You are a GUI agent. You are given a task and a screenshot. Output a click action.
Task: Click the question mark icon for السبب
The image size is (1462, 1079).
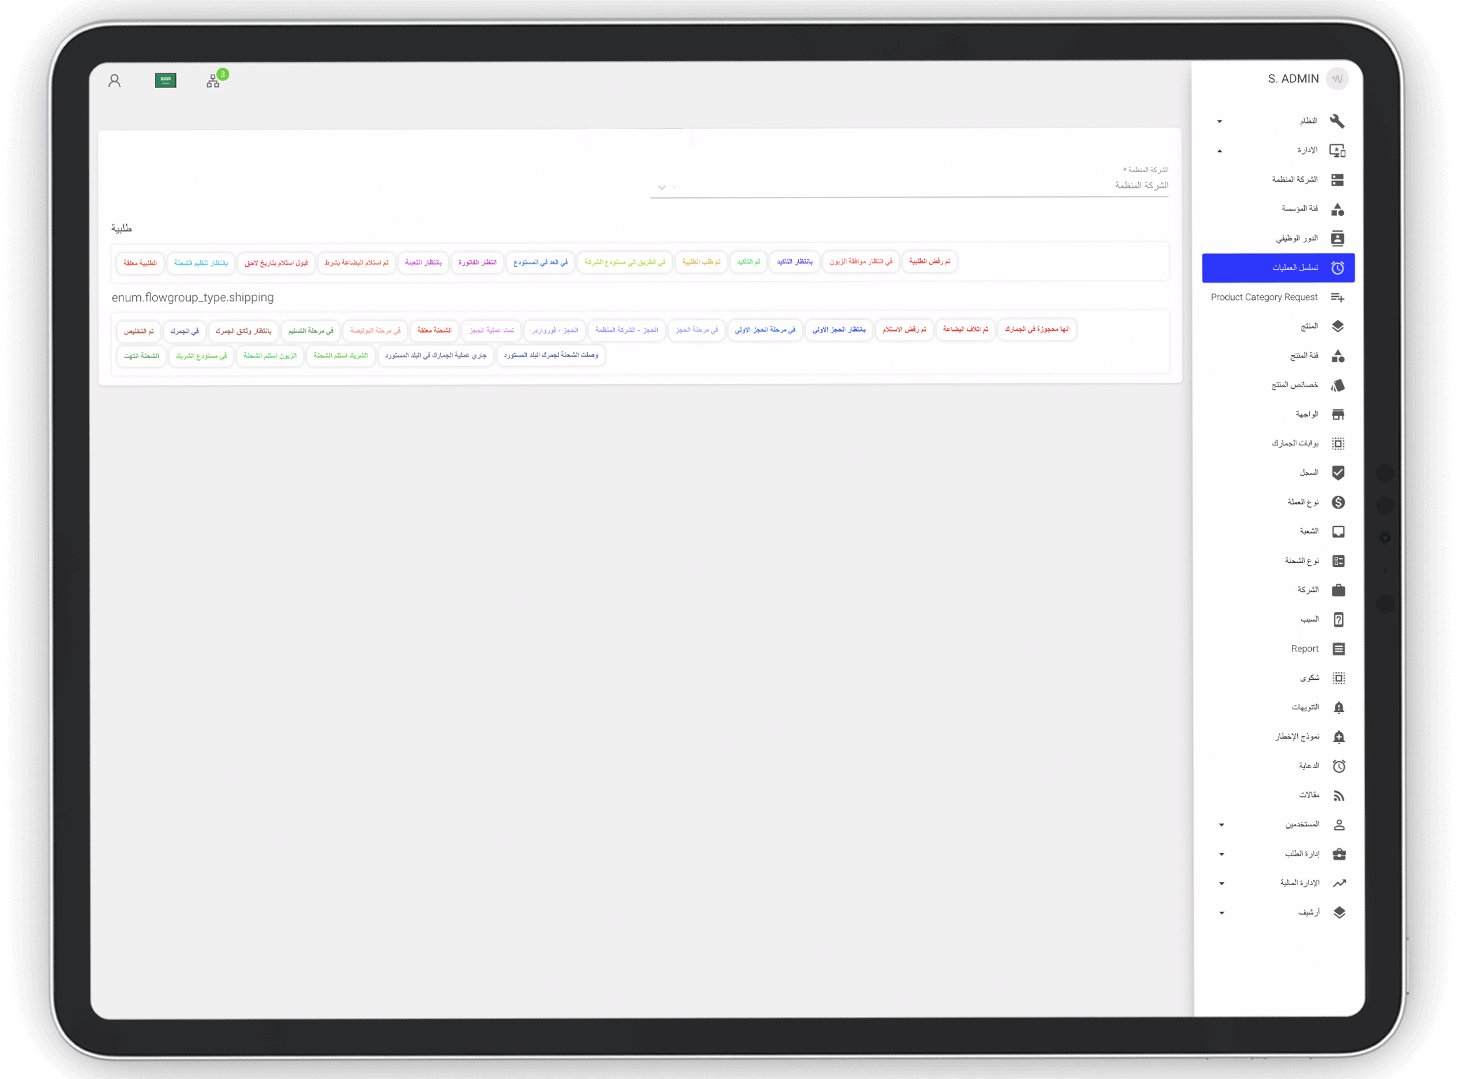(1338, 620)
